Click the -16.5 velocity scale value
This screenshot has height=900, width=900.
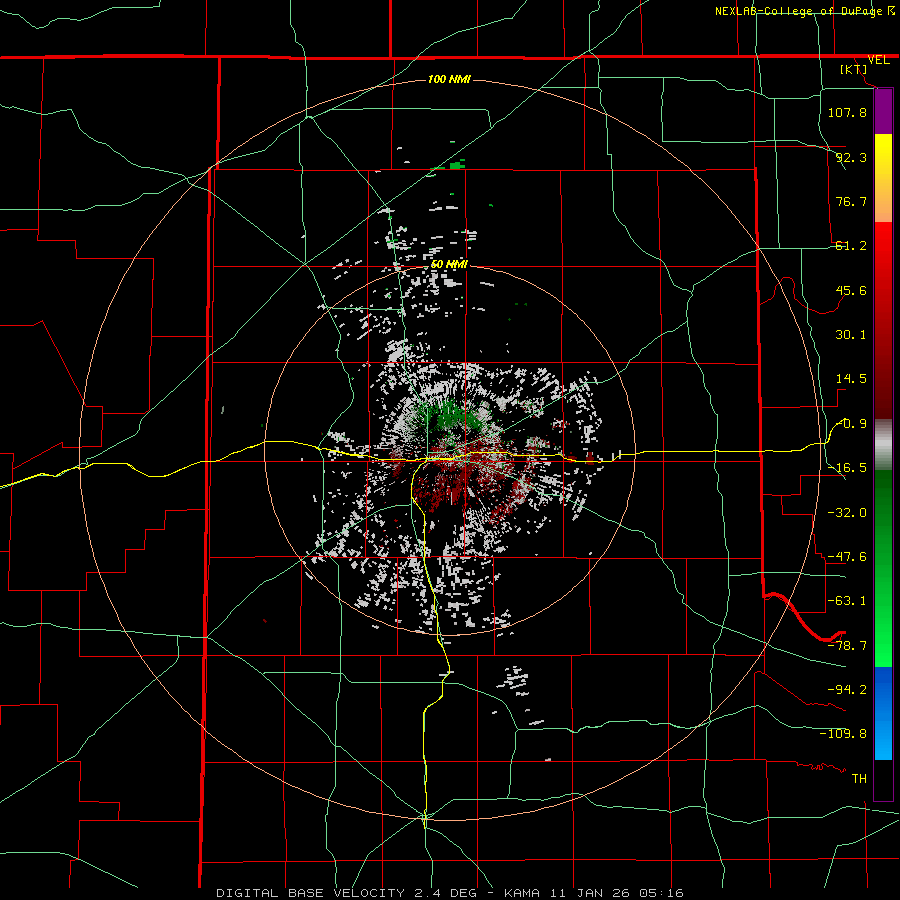(x=847, y=468)
